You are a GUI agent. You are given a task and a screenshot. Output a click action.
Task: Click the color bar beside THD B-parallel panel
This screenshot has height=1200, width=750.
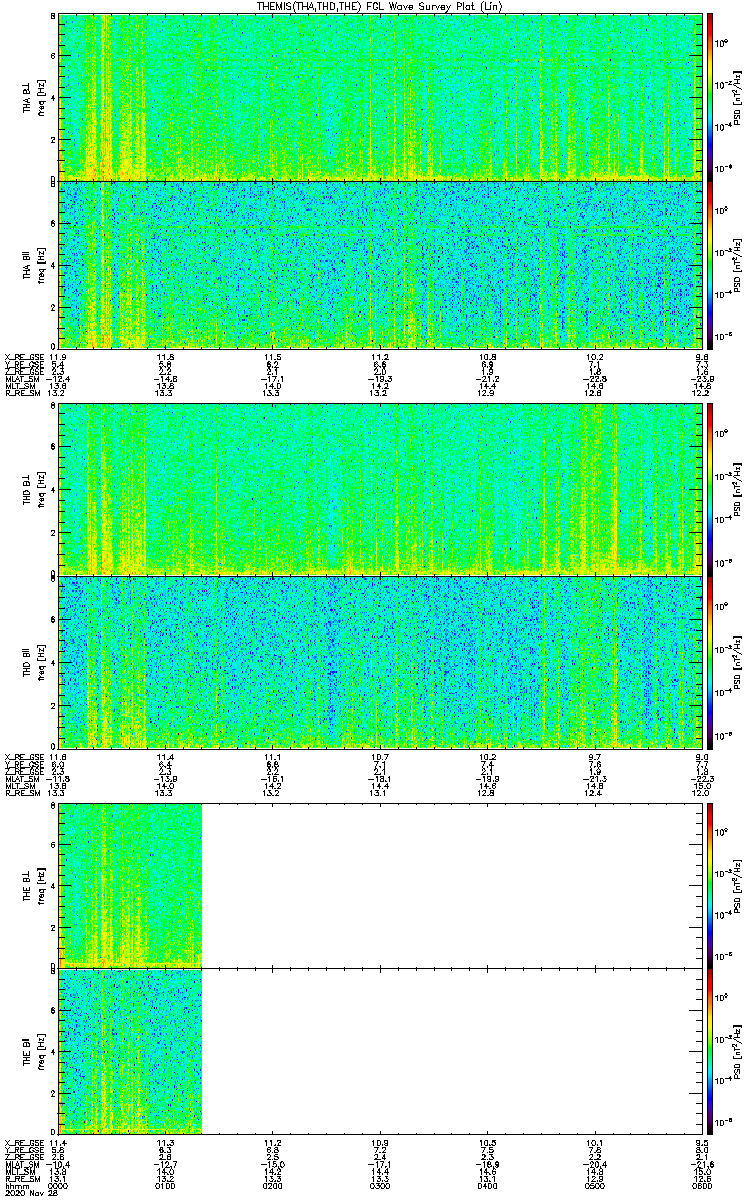[x=710, y=662]
